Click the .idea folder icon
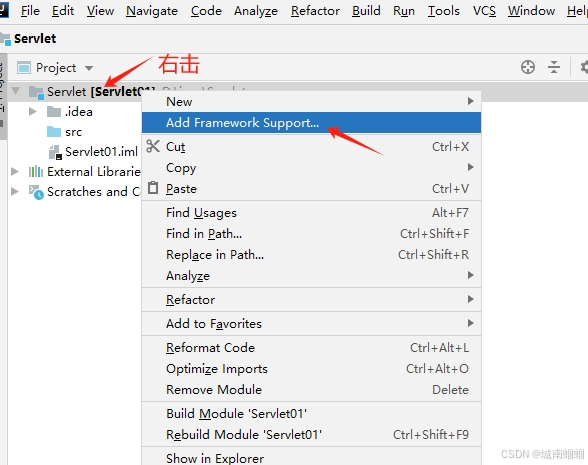Screen dimensions: 588x465 tap(54, 112)
